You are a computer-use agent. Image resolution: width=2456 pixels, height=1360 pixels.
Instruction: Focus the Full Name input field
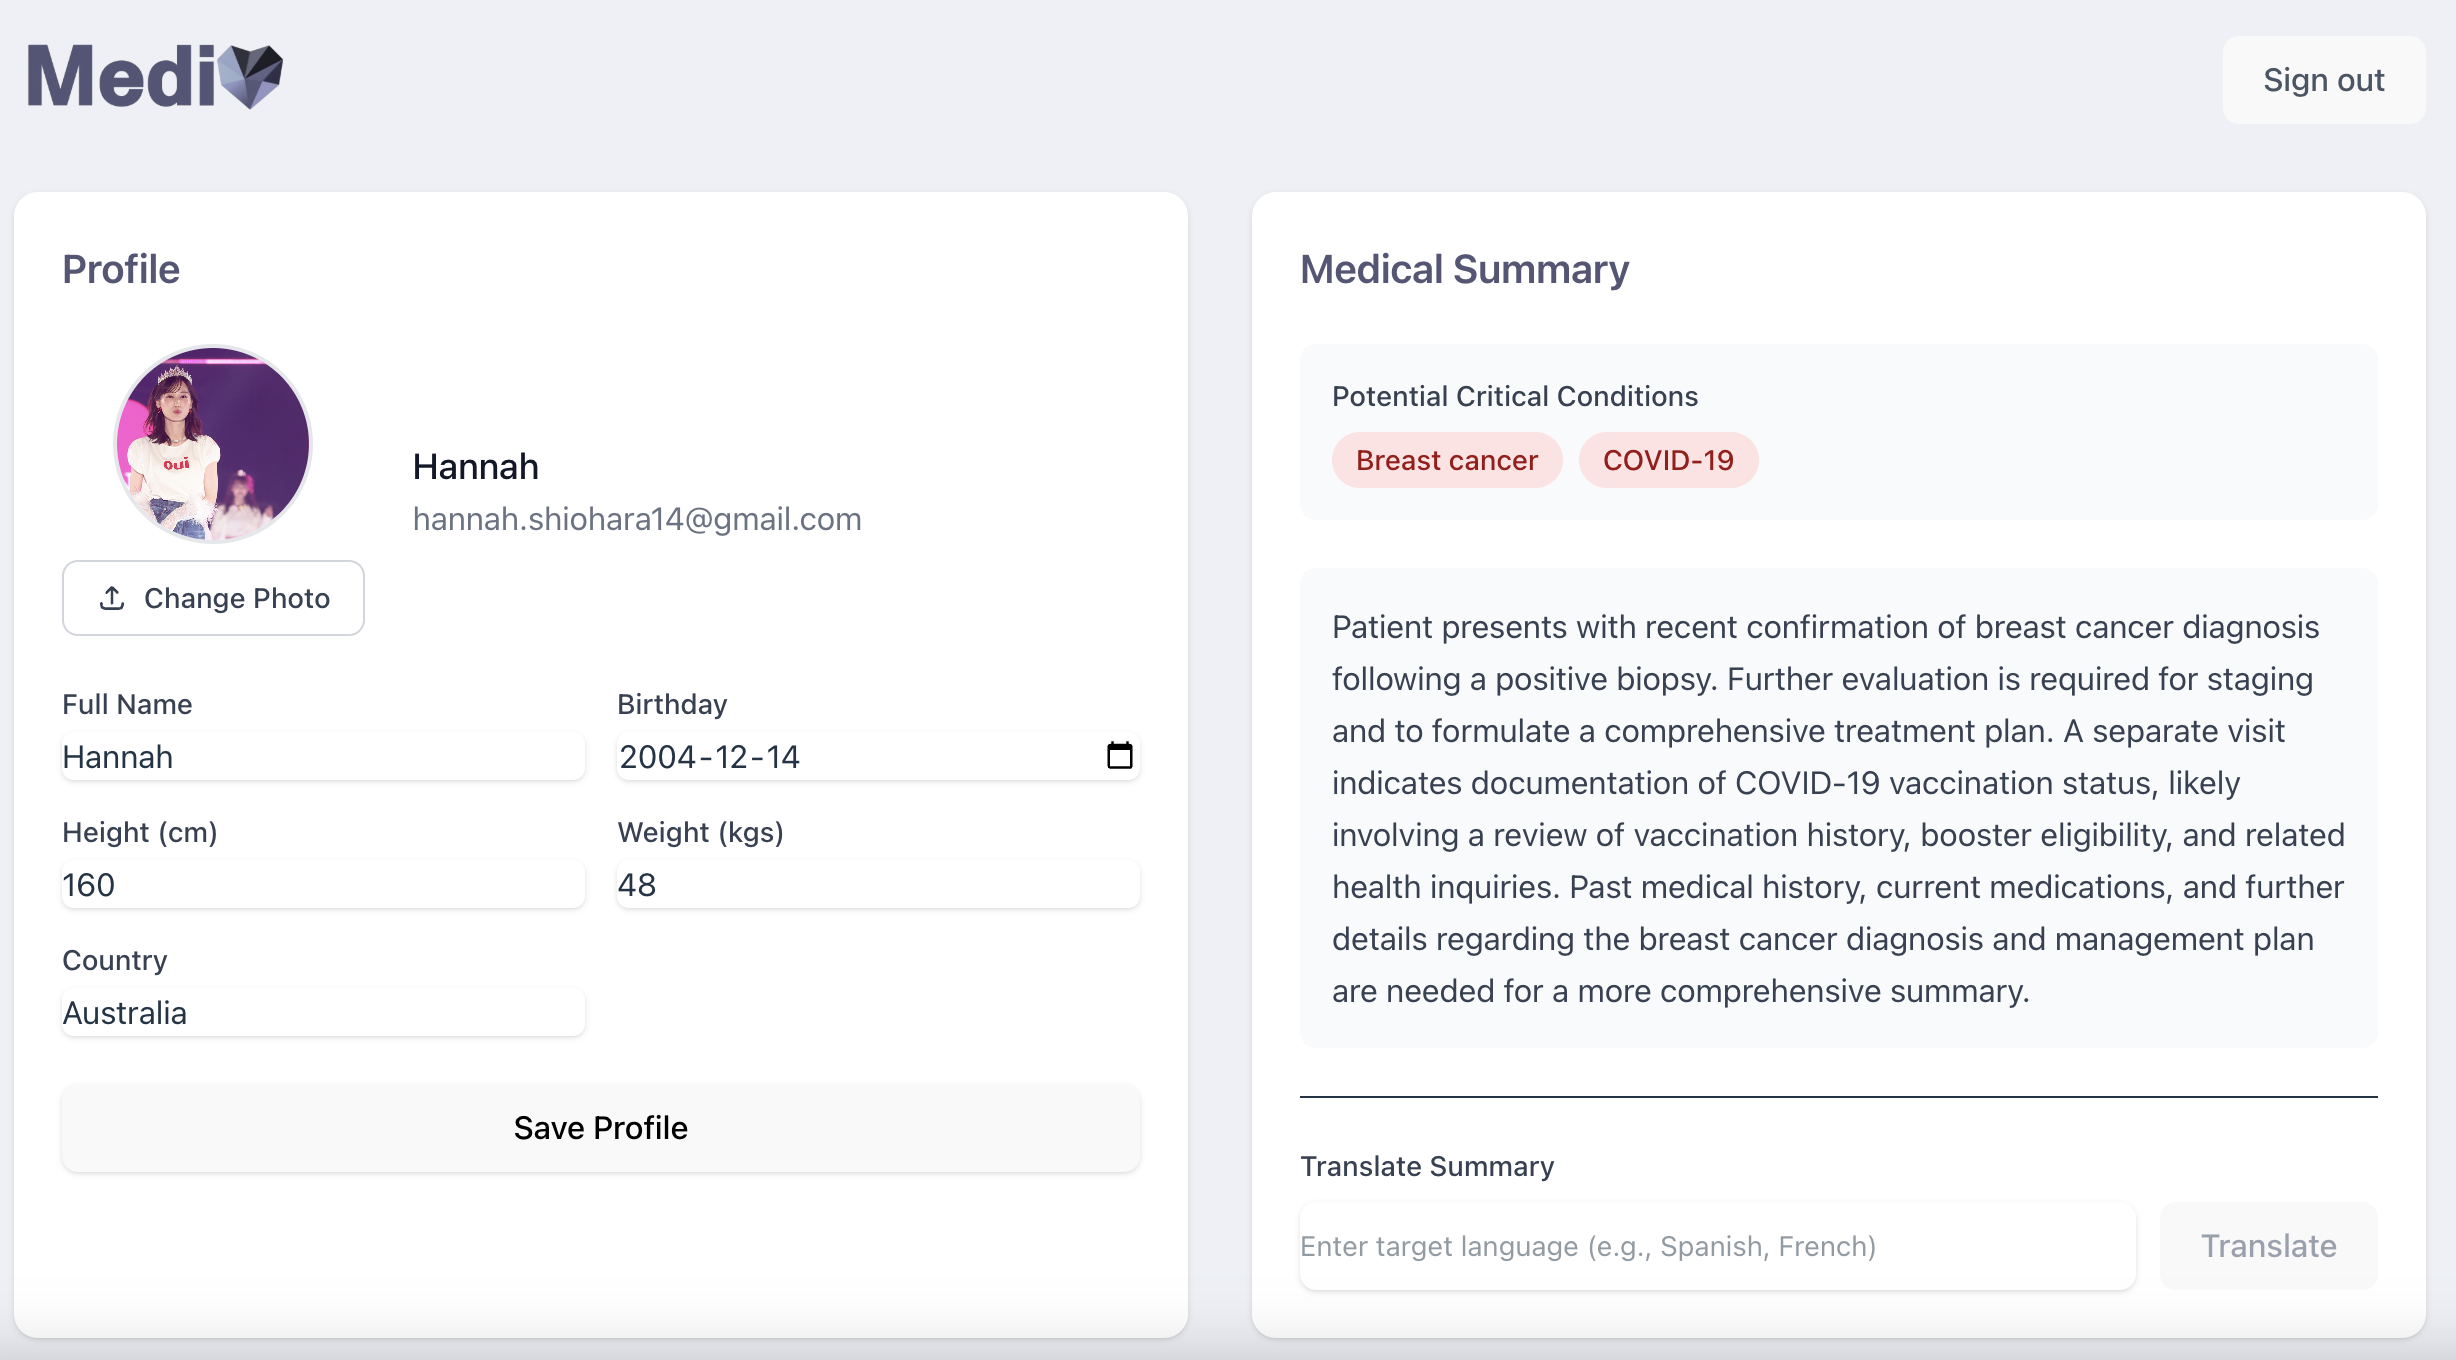click(322, 757)
